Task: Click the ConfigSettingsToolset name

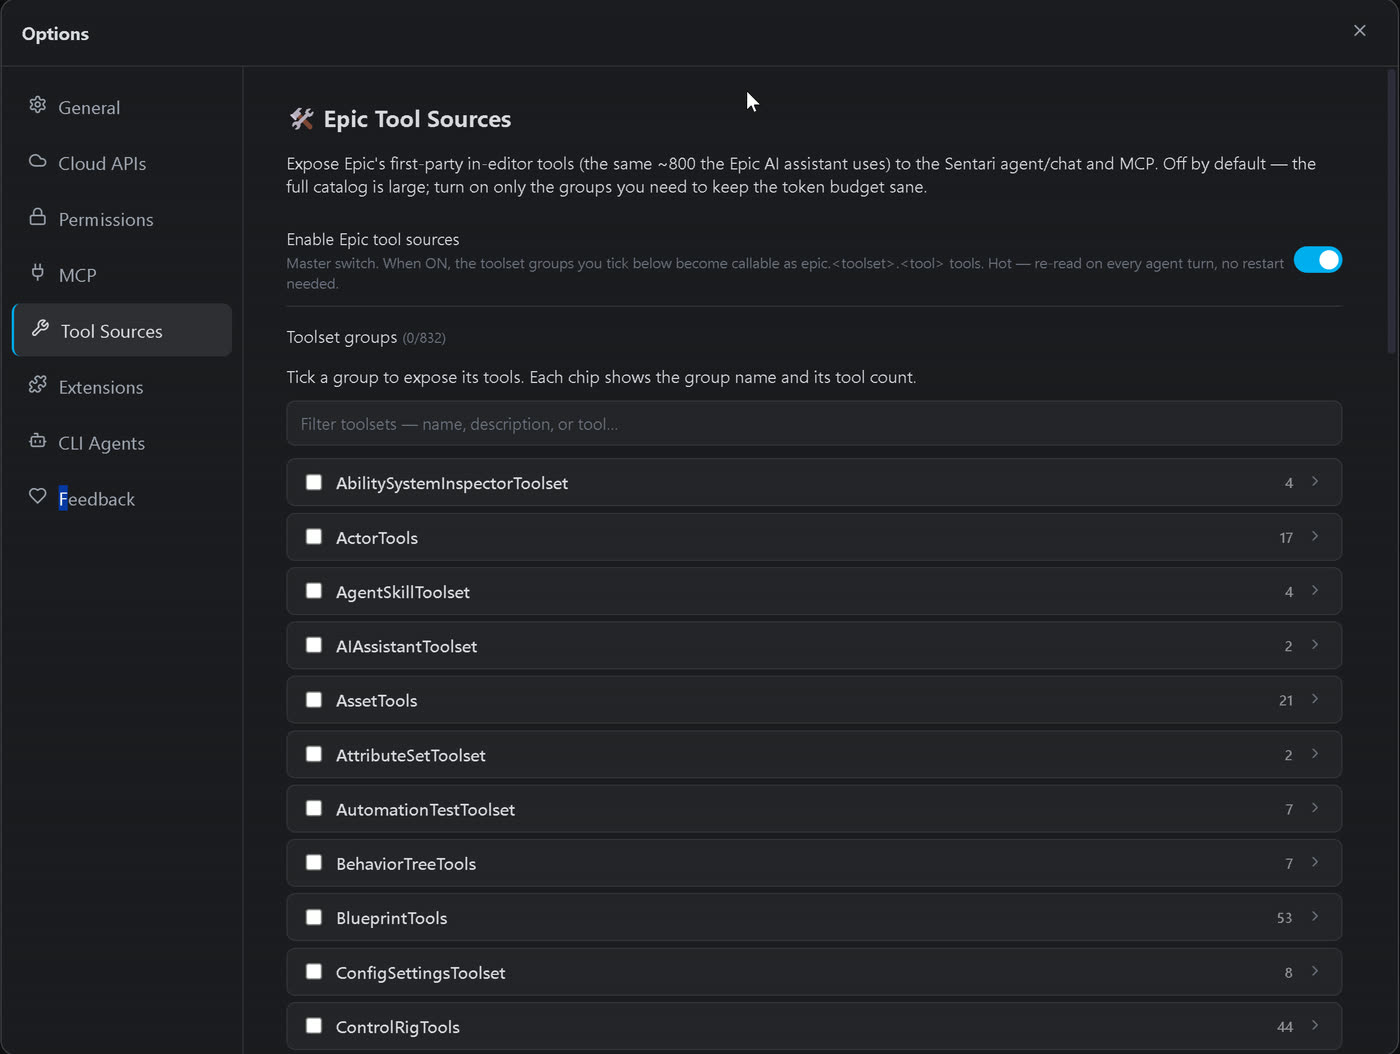Action: click(x=421, y=973)
